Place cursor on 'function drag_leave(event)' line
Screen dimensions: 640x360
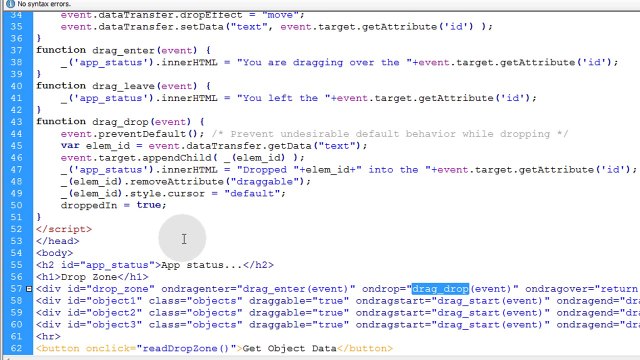[123, 86]
